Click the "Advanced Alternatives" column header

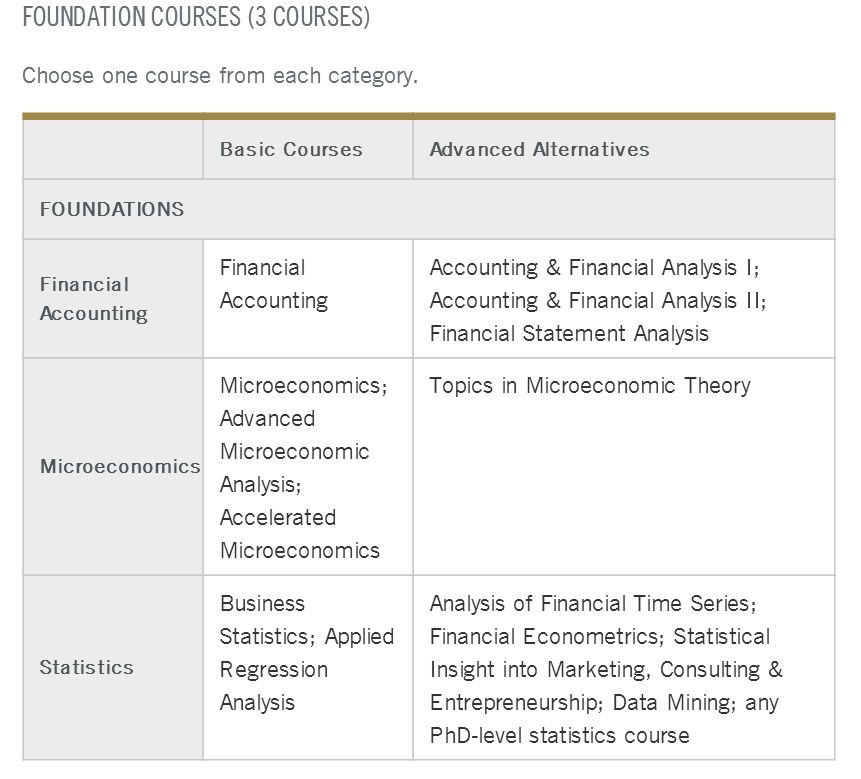[539, 149]
